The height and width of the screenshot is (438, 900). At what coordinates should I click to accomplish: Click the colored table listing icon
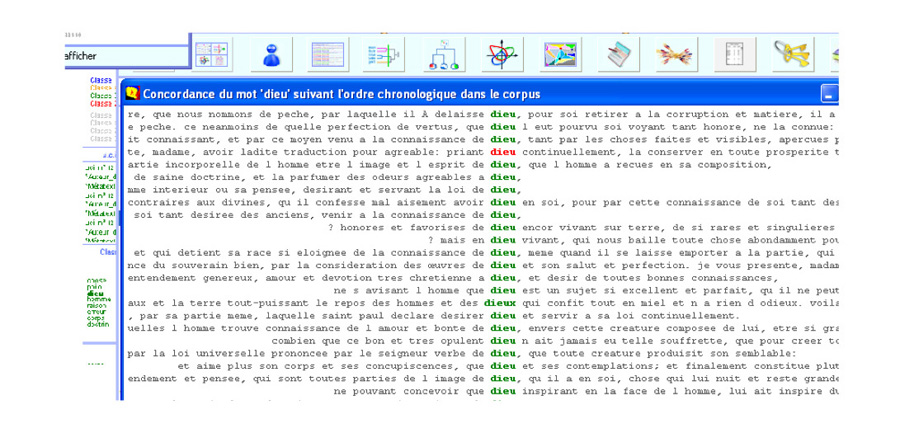tap(326, 54)
